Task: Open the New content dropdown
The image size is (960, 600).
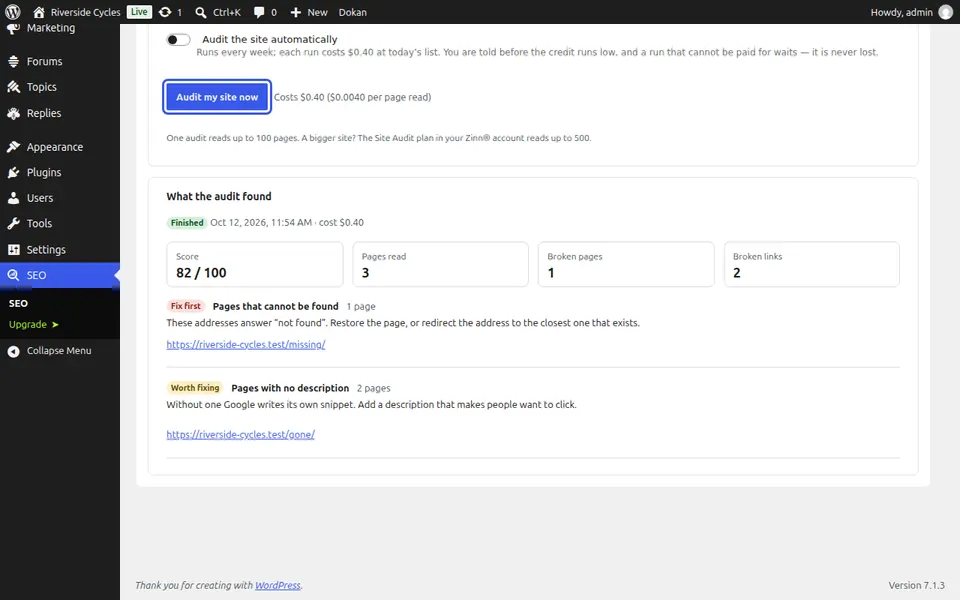Action: 309,12
